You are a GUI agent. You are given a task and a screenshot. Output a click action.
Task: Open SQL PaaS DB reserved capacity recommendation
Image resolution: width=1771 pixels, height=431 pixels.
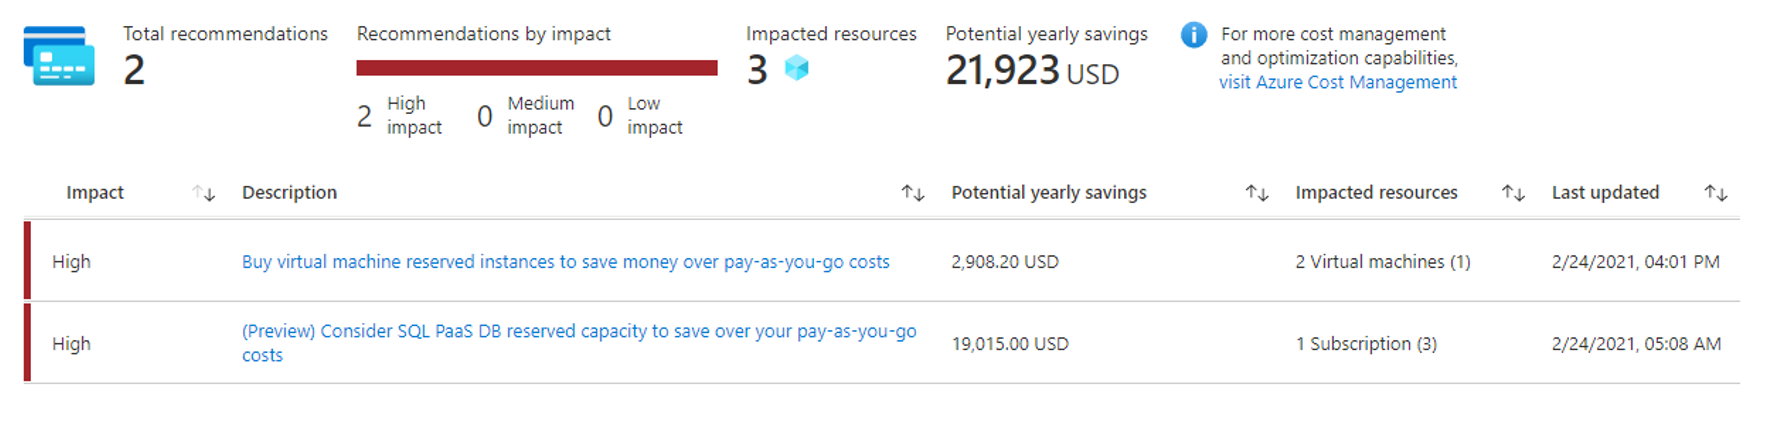pyautogui.click(x=579, y=343)
